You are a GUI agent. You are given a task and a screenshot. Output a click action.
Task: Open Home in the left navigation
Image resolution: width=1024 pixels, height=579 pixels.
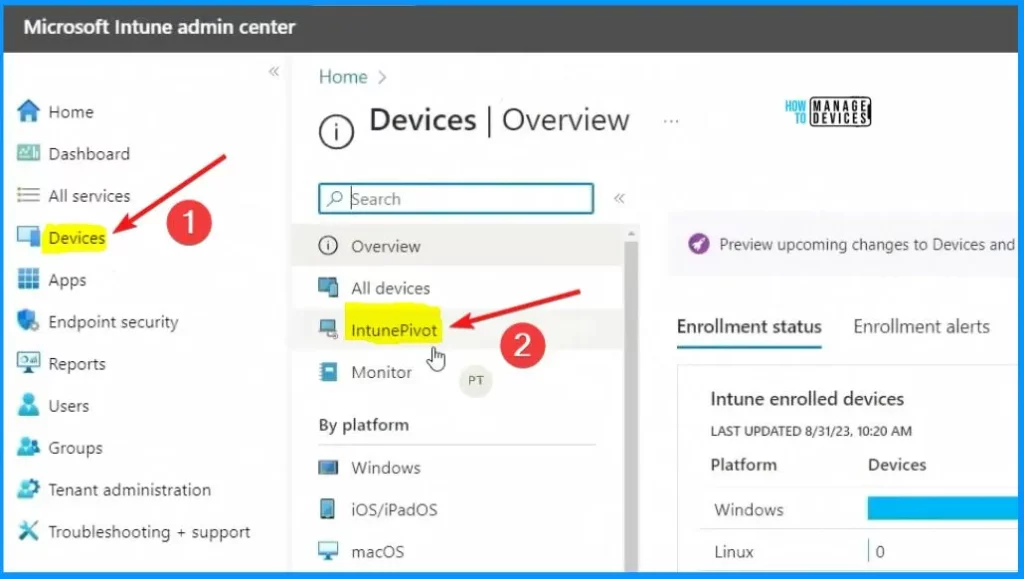[x=71, y=112]
